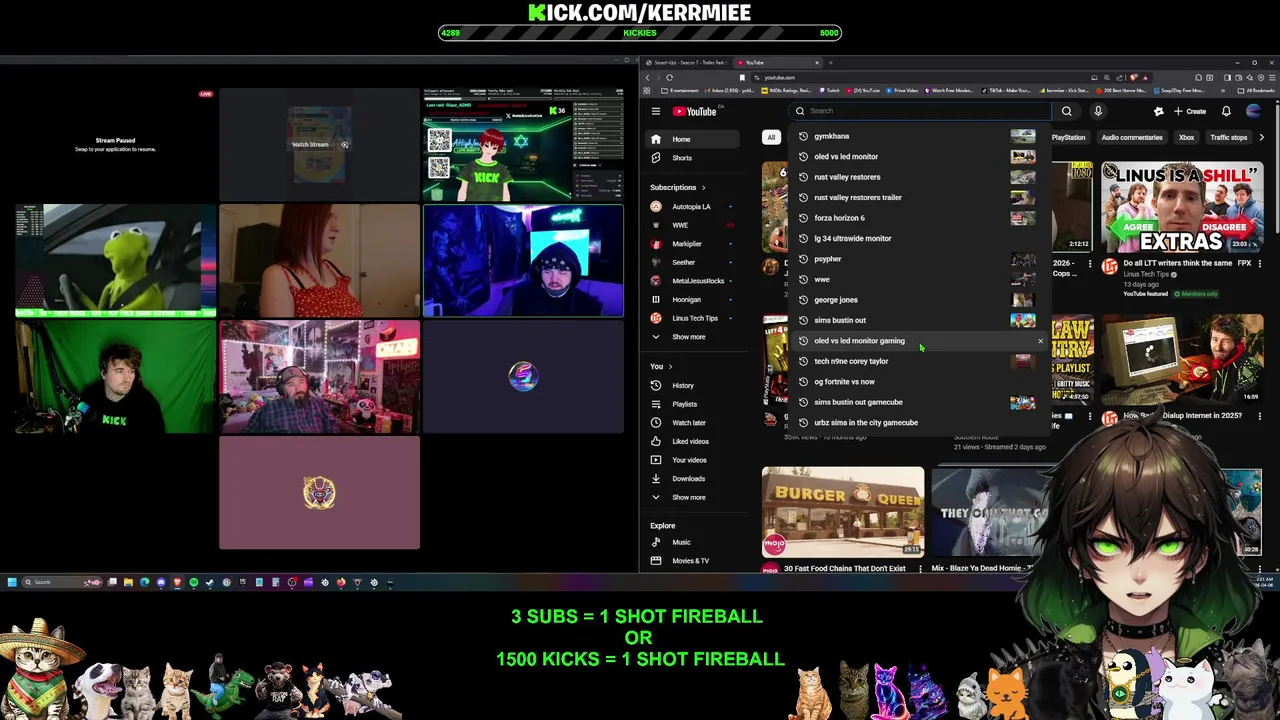Viewport: 1280px width, 720px height.
Task: Click the YouTube logo
Action: 695,111
